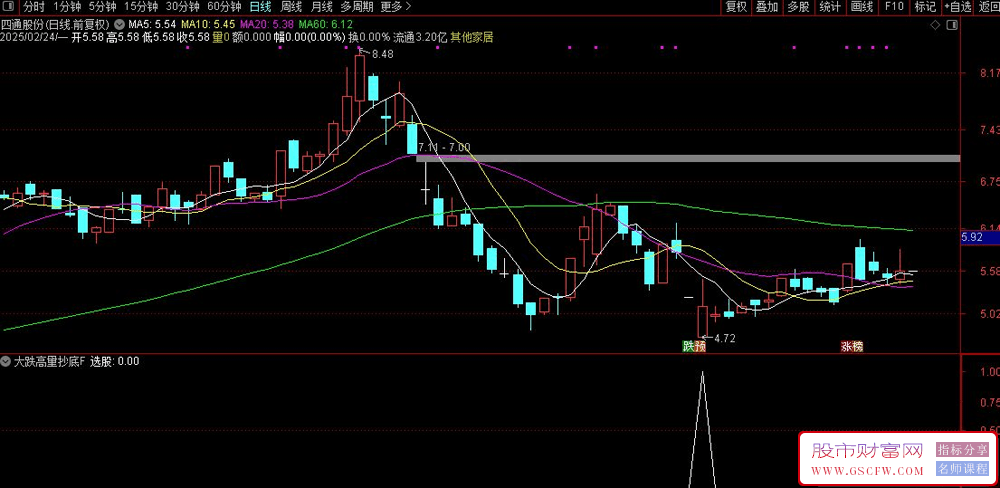Click the 叠加 overlay button
Image resolution: width=1000 pixels, height=488 pixels.
pyautogui.click(x=767, y=7)
